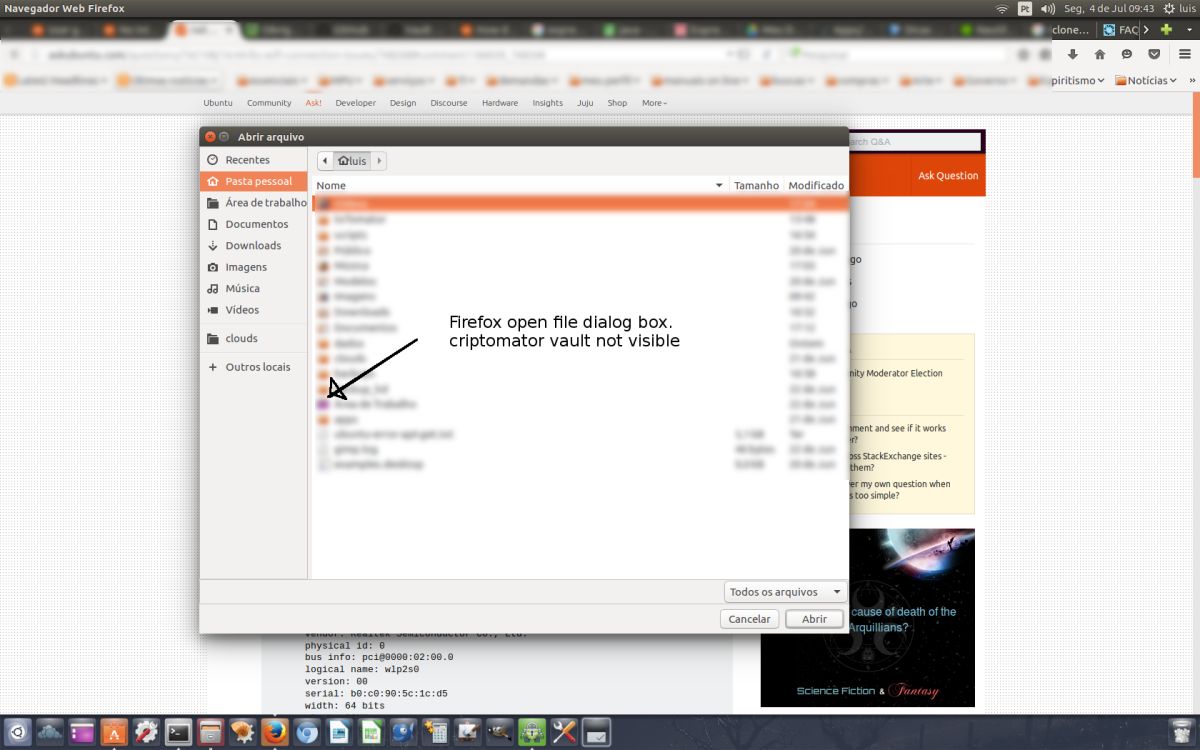Sort files by the Tamanho column
This screenshot has width=1200, height=750.
point(756,185)
